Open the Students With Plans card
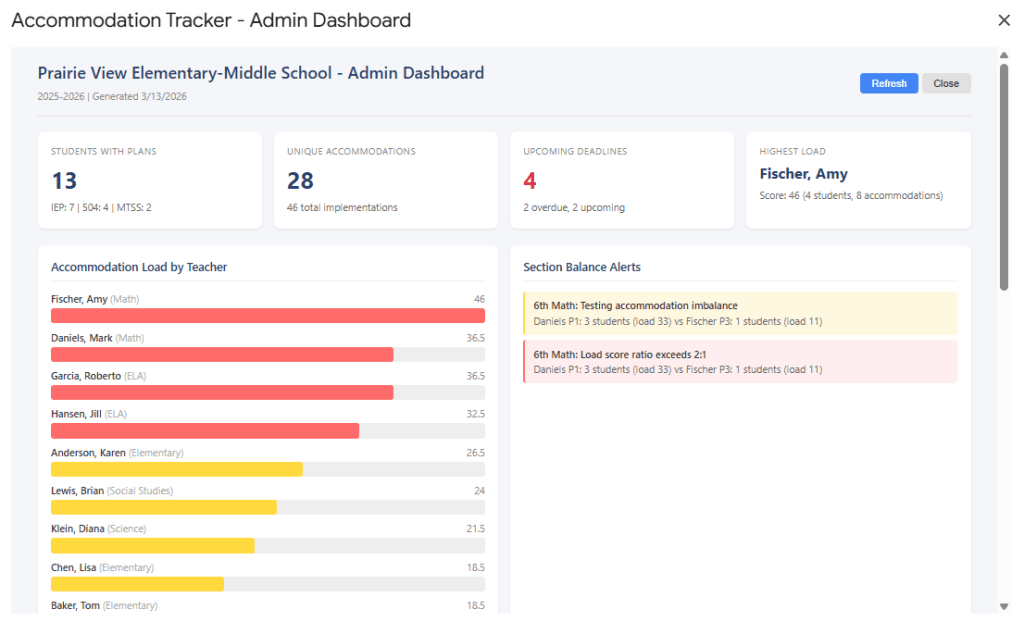Viewport: 1024px width, 622px height. pos(150,180)
